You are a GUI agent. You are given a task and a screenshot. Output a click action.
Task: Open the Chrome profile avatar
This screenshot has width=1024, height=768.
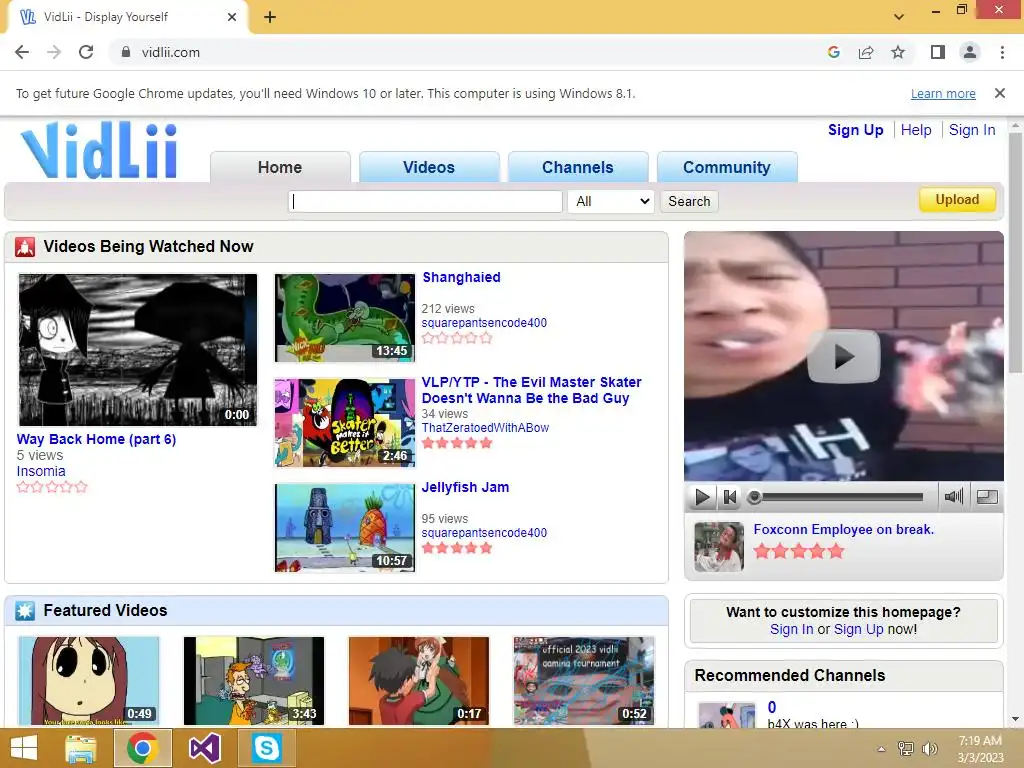(970, 52)
